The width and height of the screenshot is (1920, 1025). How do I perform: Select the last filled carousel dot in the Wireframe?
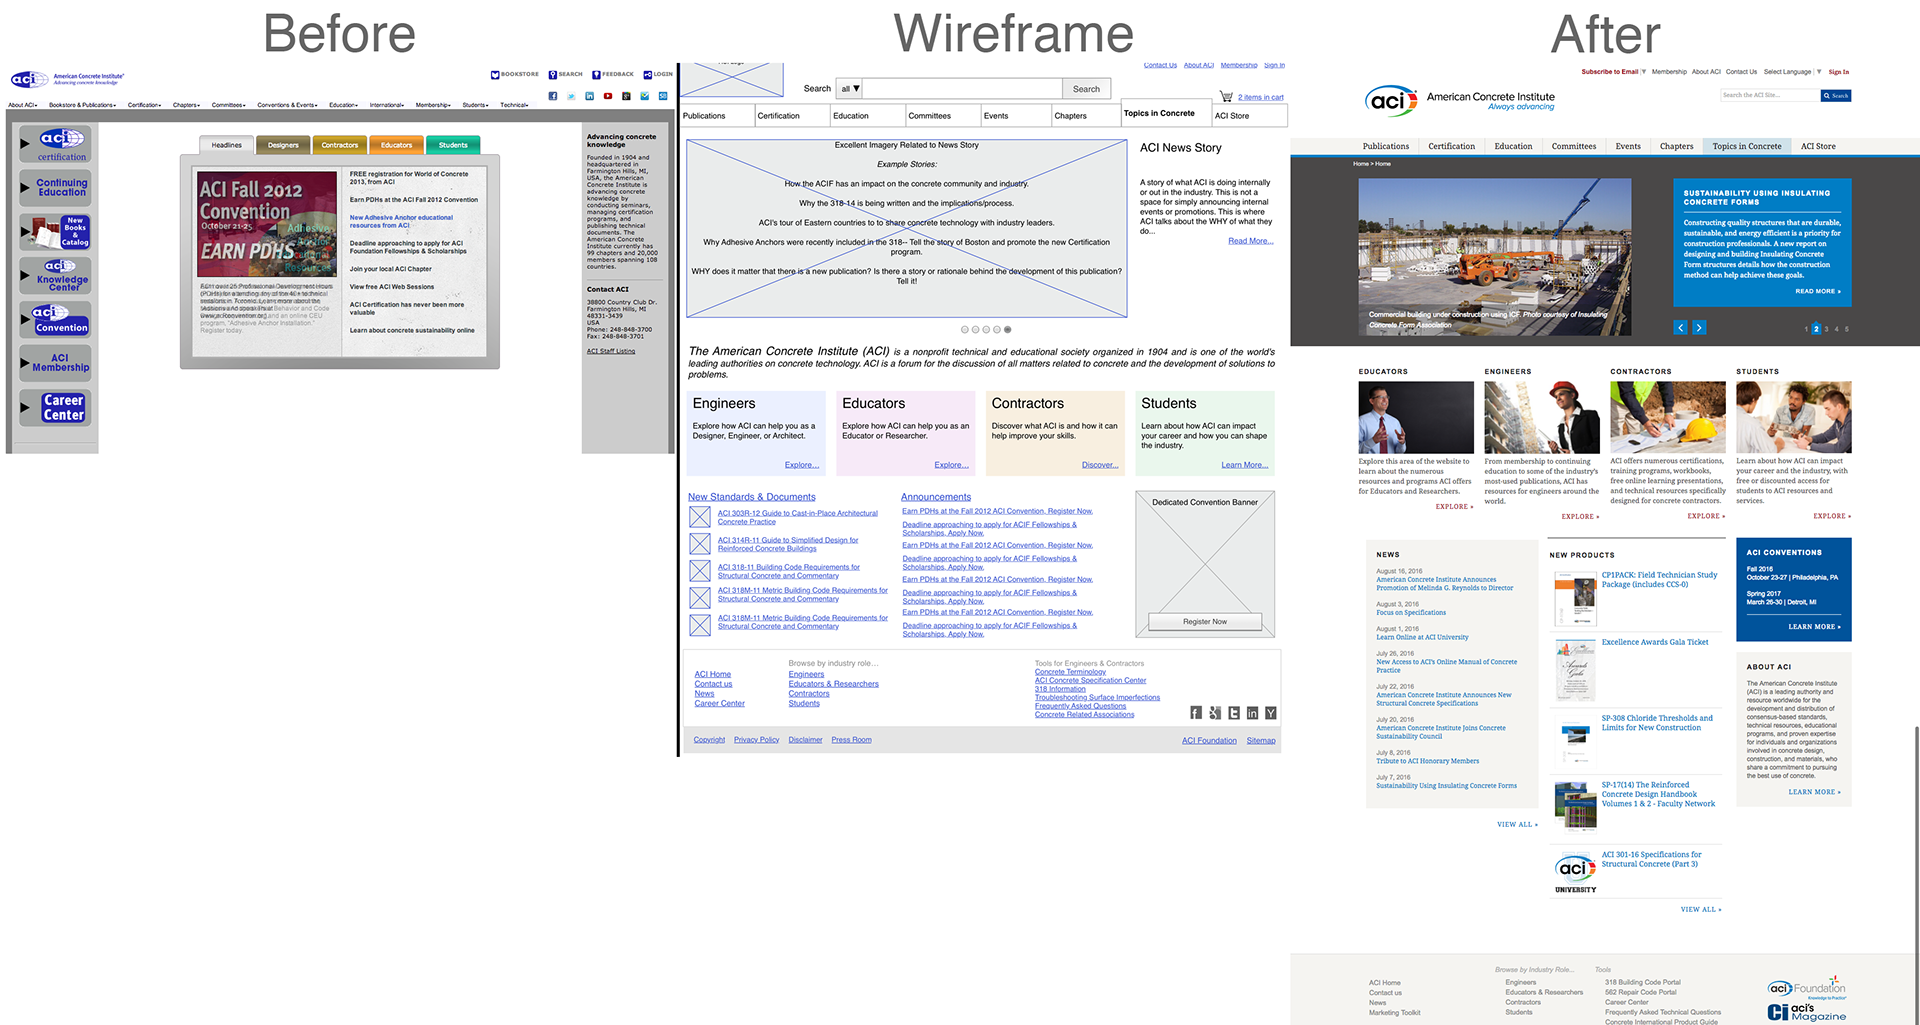tap(1007, 329)
